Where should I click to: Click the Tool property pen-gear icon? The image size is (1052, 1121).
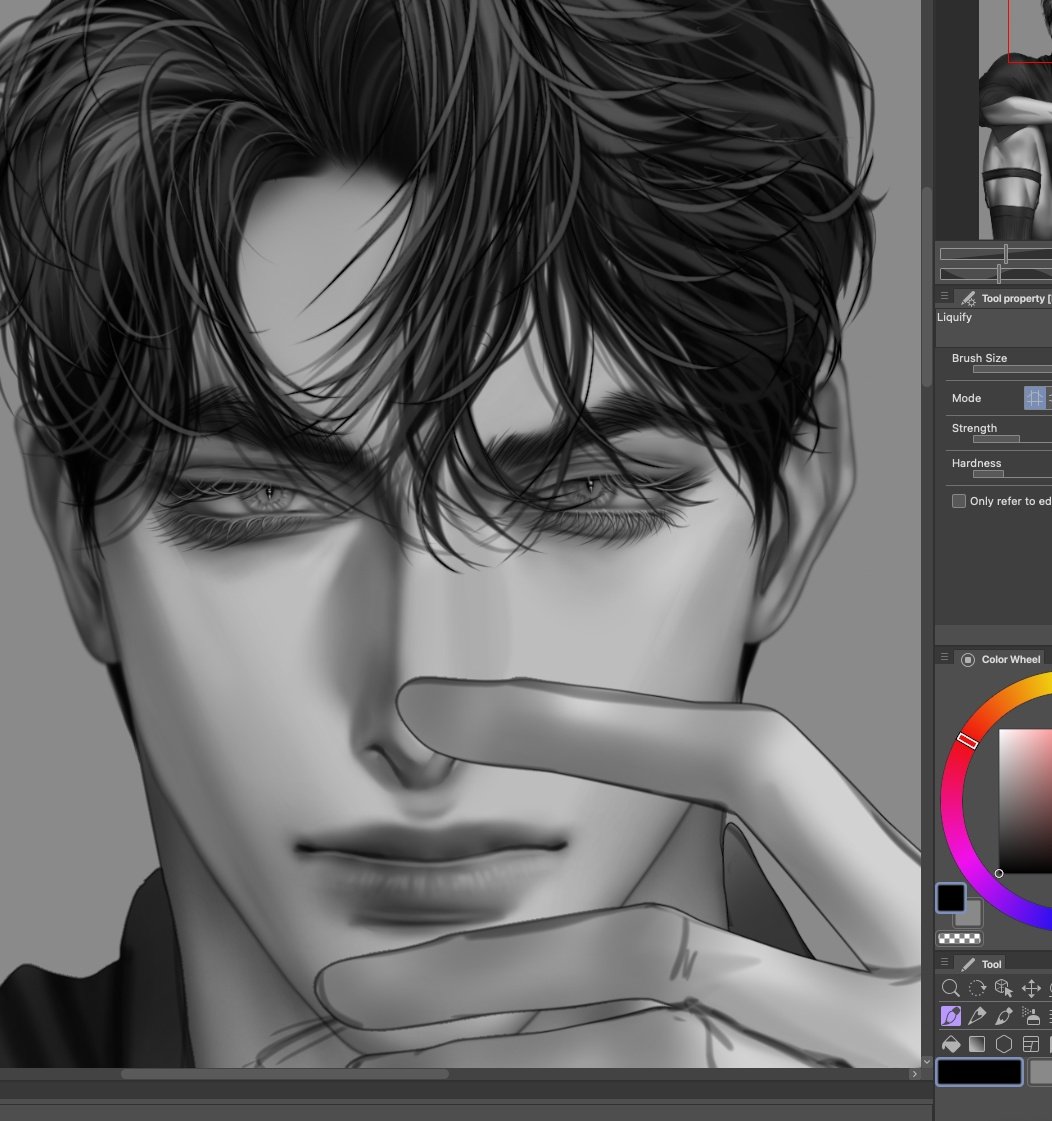point(968,298)
